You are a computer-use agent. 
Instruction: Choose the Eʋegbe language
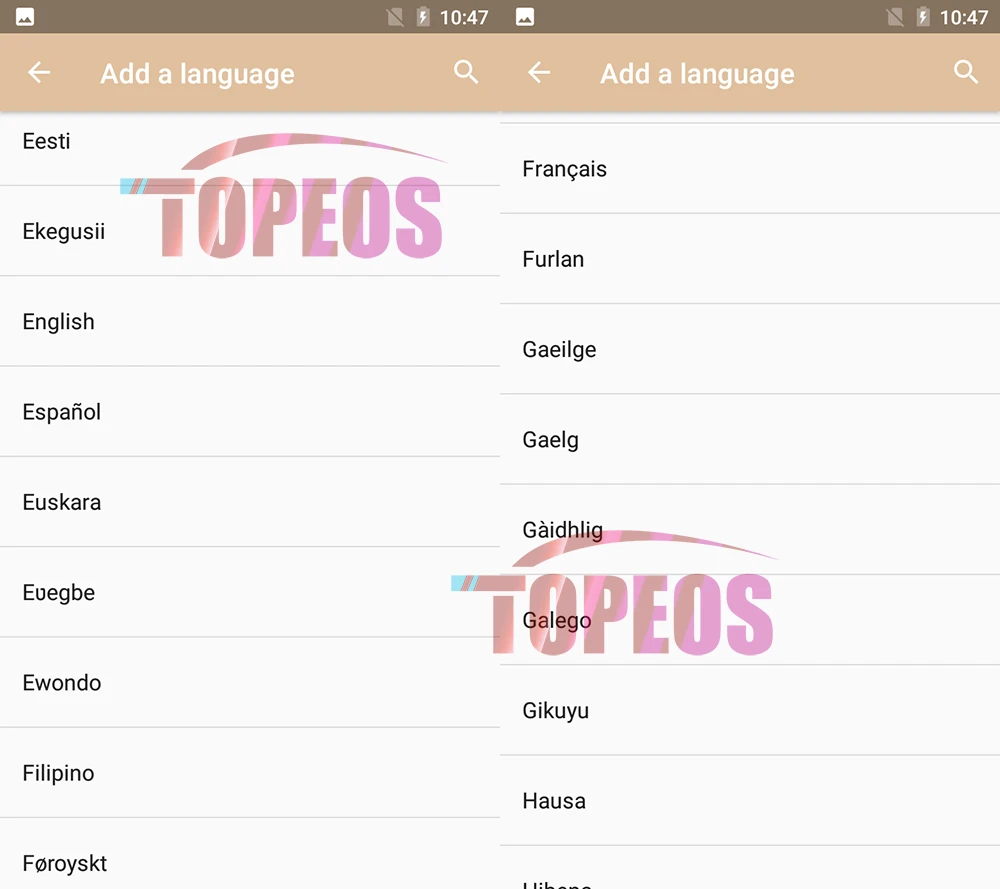[x=250, y=592]
